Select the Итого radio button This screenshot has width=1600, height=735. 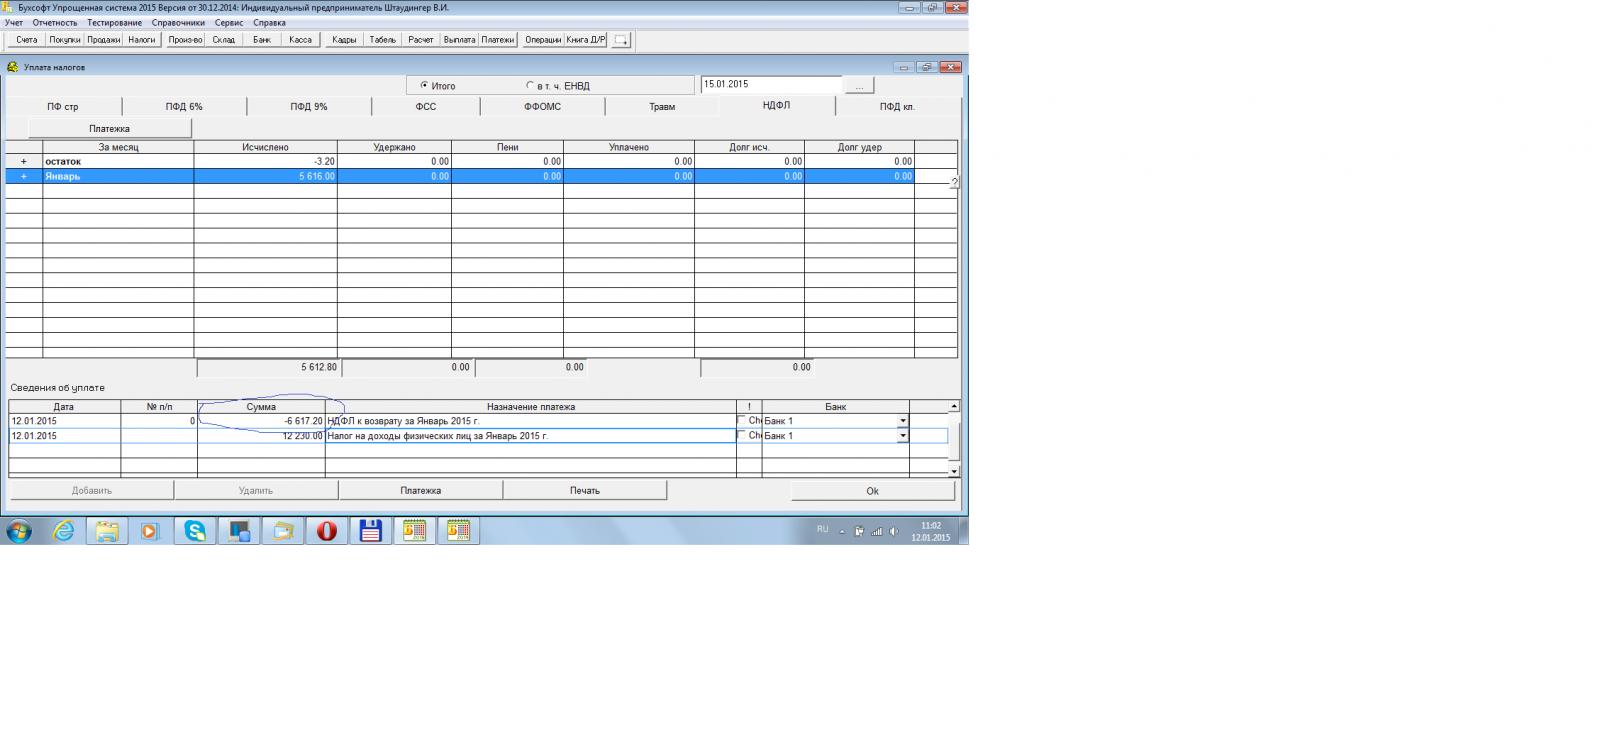point(424,86)
